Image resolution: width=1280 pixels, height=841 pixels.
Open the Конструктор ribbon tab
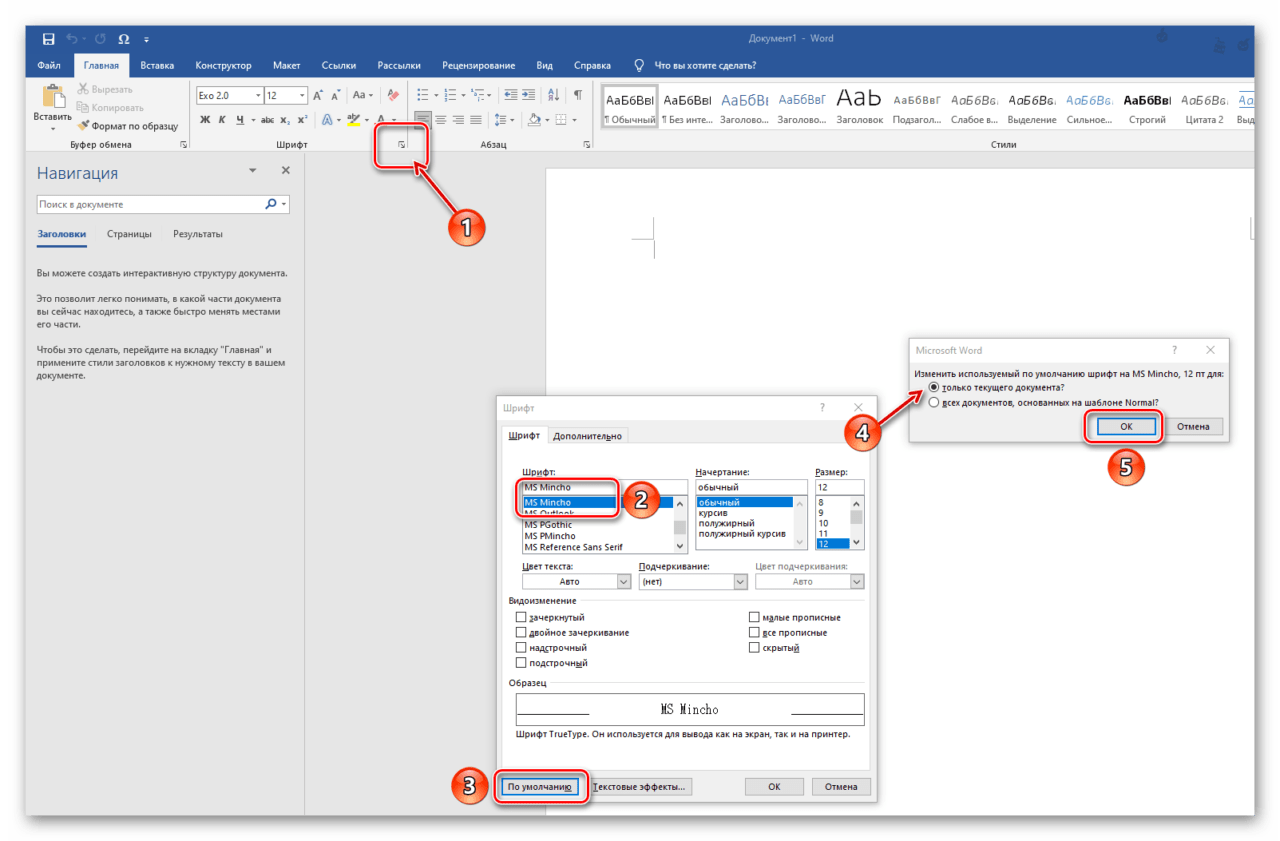(223, 66)
